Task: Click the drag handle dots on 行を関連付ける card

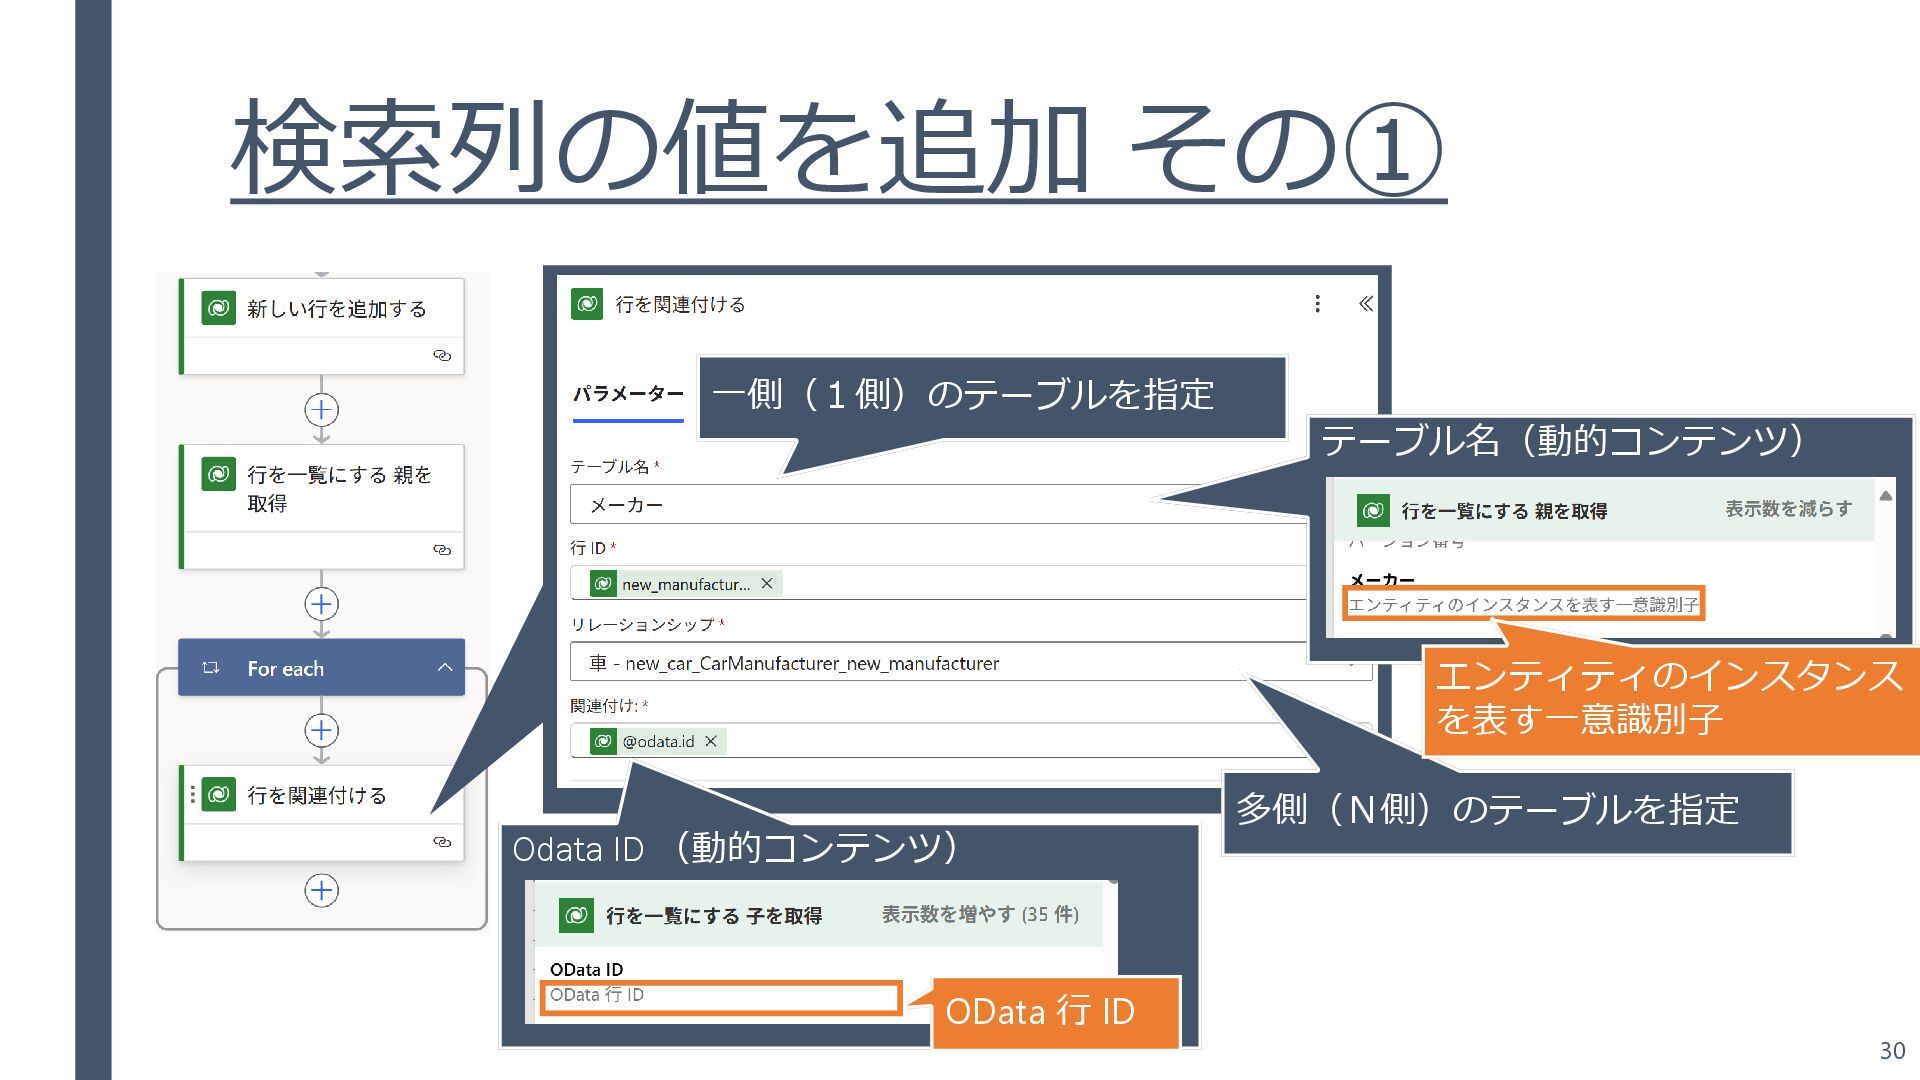Action: point(192,794)
